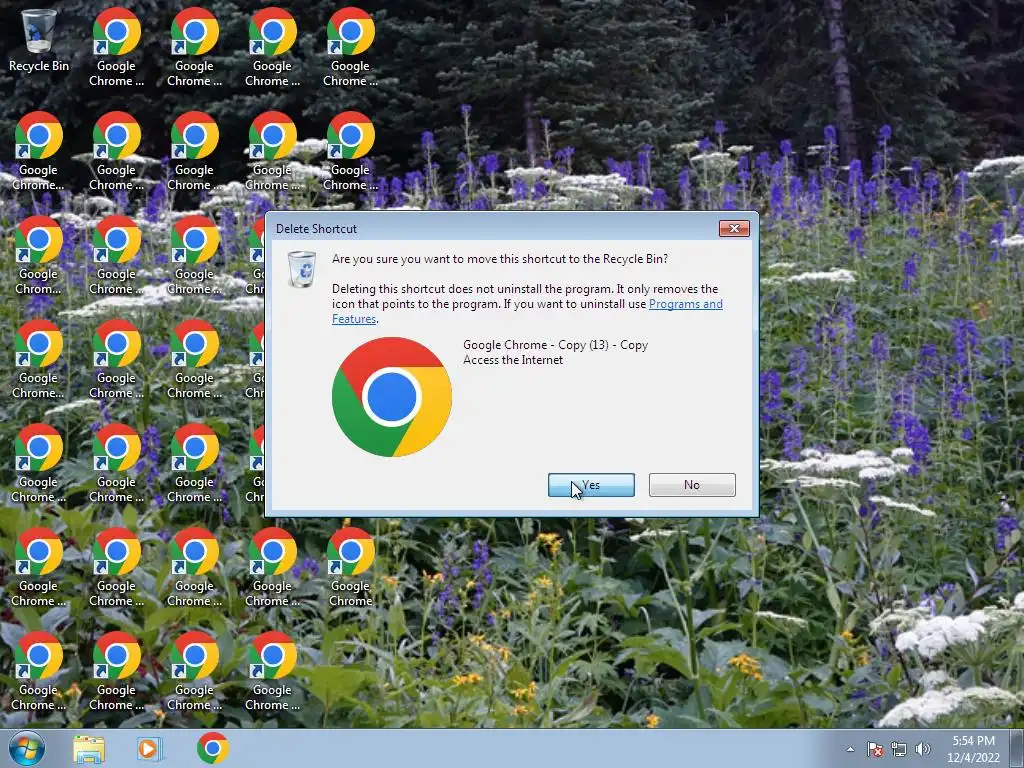
Task: Click the 'Delete Shortcut' dialog title
Action: (316, 229)
